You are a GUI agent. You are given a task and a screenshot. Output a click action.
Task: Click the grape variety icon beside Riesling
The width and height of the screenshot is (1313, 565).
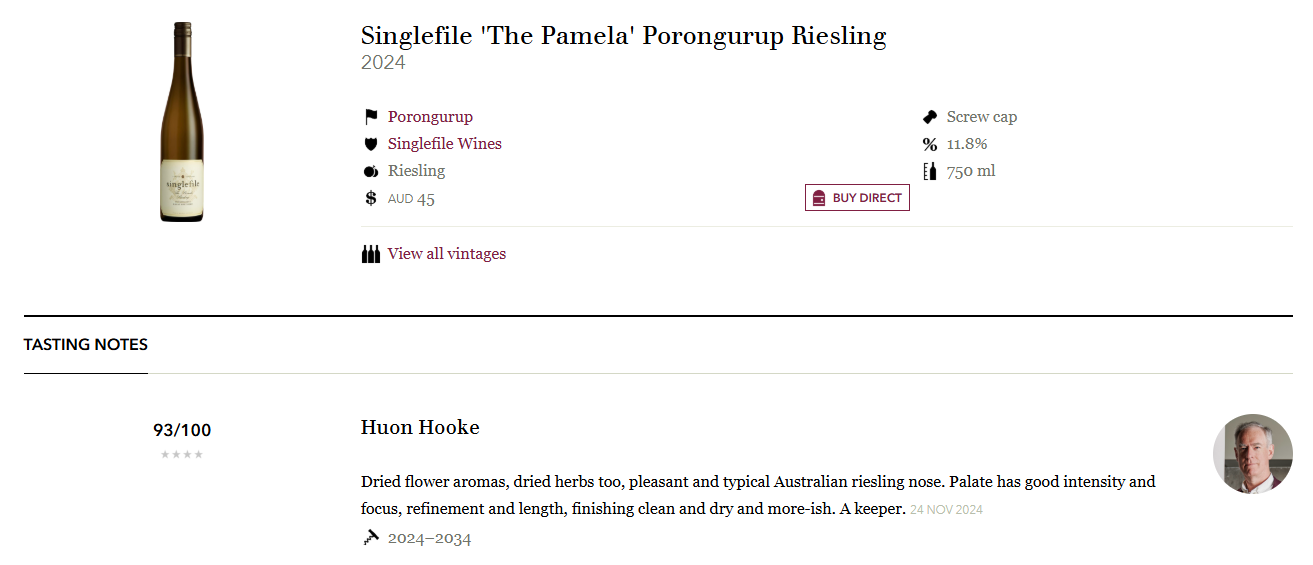pos(371,171)
